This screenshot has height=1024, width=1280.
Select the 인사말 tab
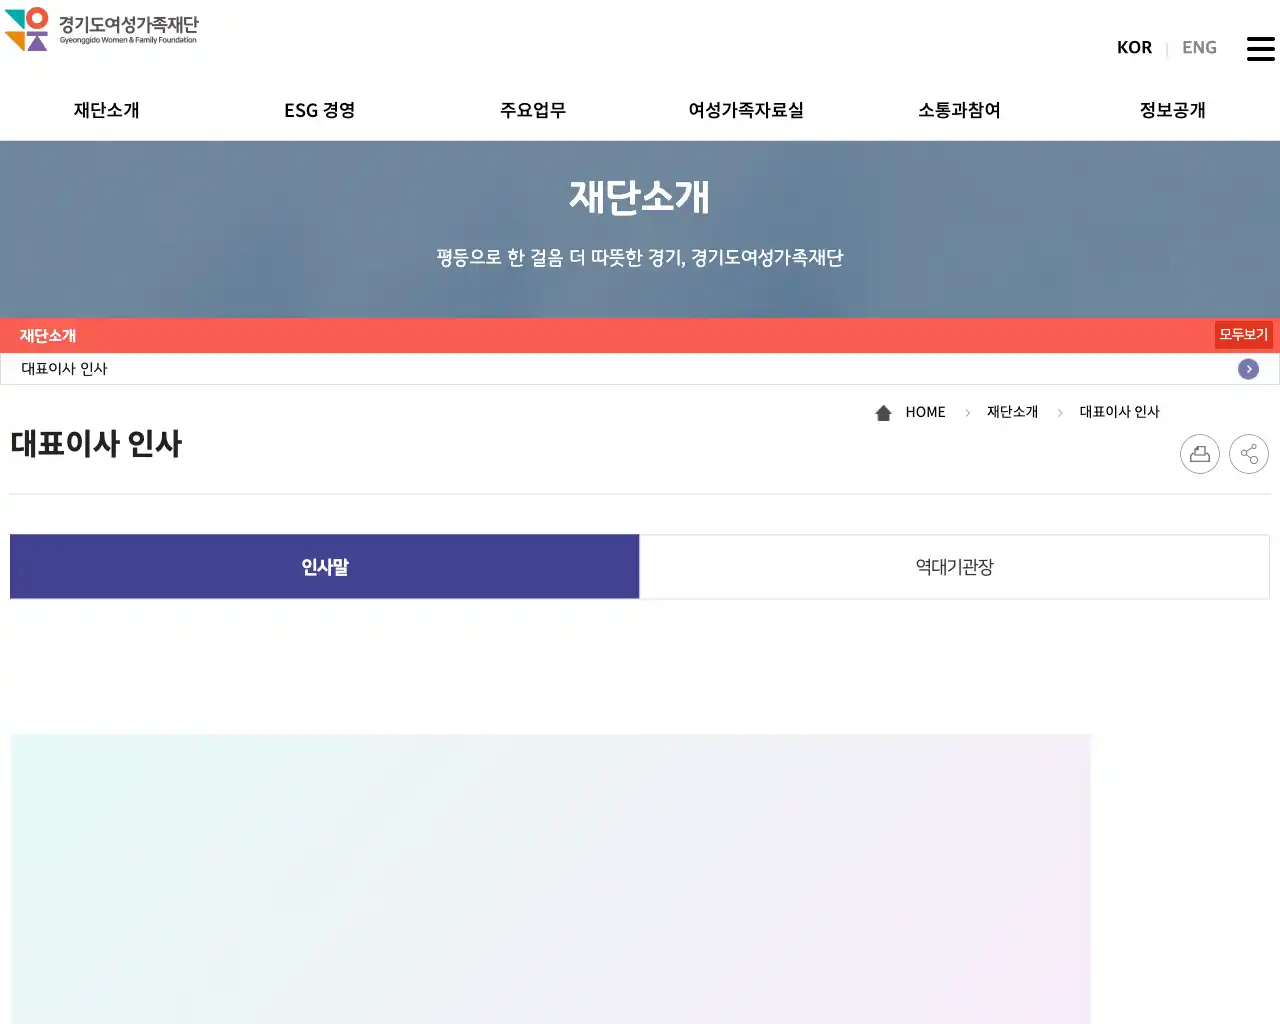[x=325, y=567]
